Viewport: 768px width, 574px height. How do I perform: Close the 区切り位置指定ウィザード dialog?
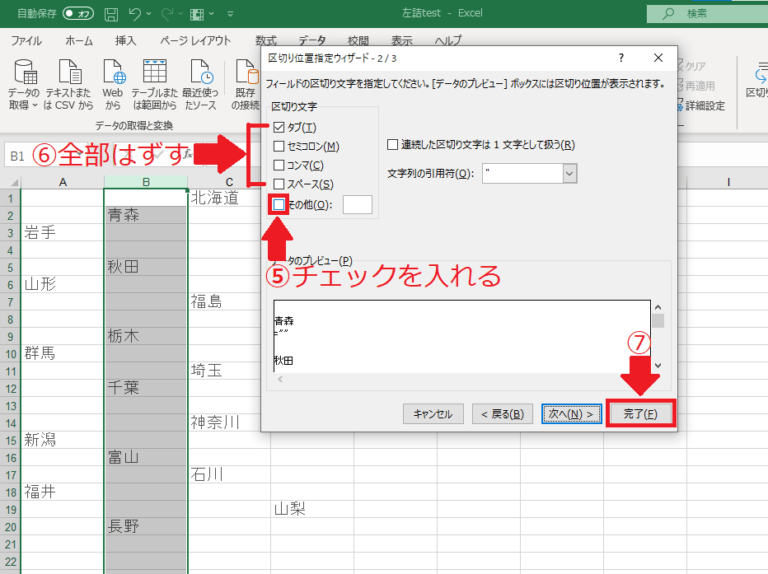pos(658,58)
